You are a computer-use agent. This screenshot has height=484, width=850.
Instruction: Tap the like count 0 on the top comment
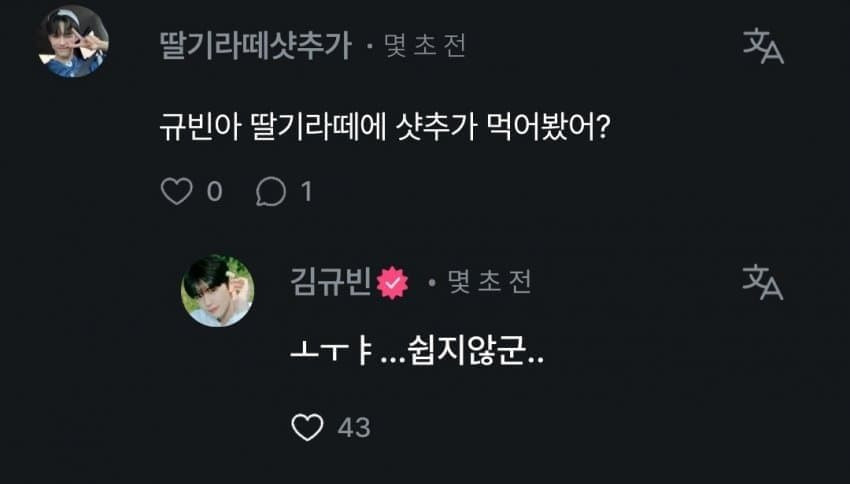click(215, 192)
